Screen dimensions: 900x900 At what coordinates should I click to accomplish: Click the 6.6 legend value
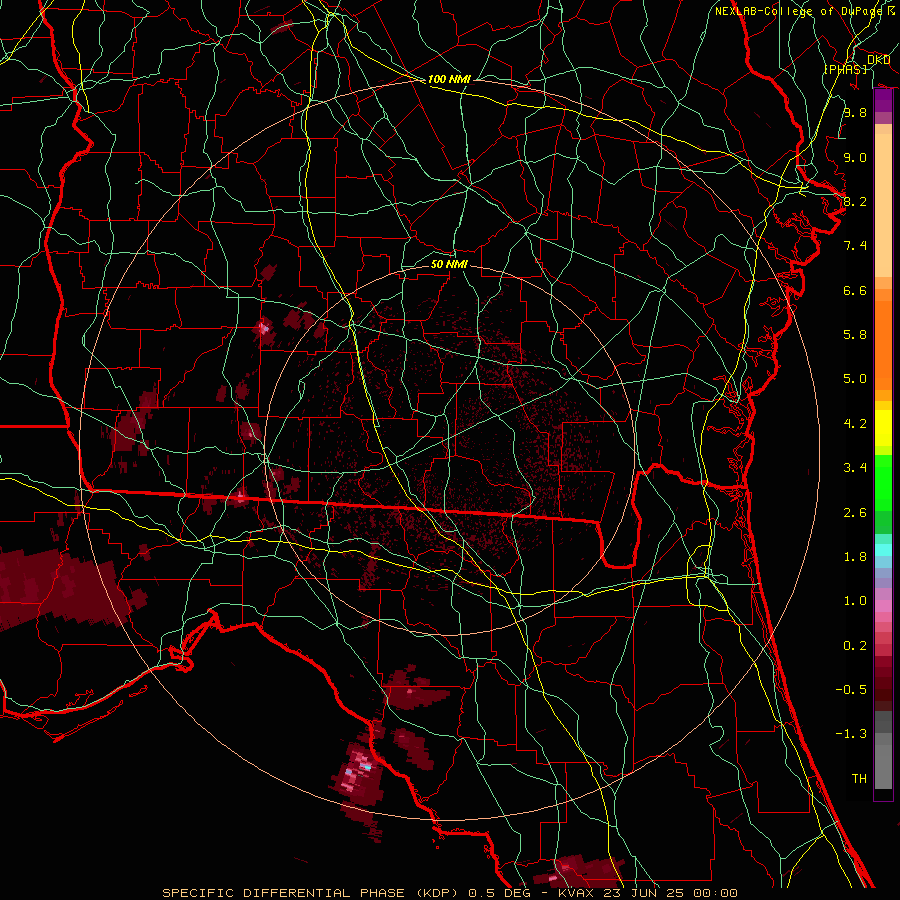pyautogui.click(x=855, y=290)
